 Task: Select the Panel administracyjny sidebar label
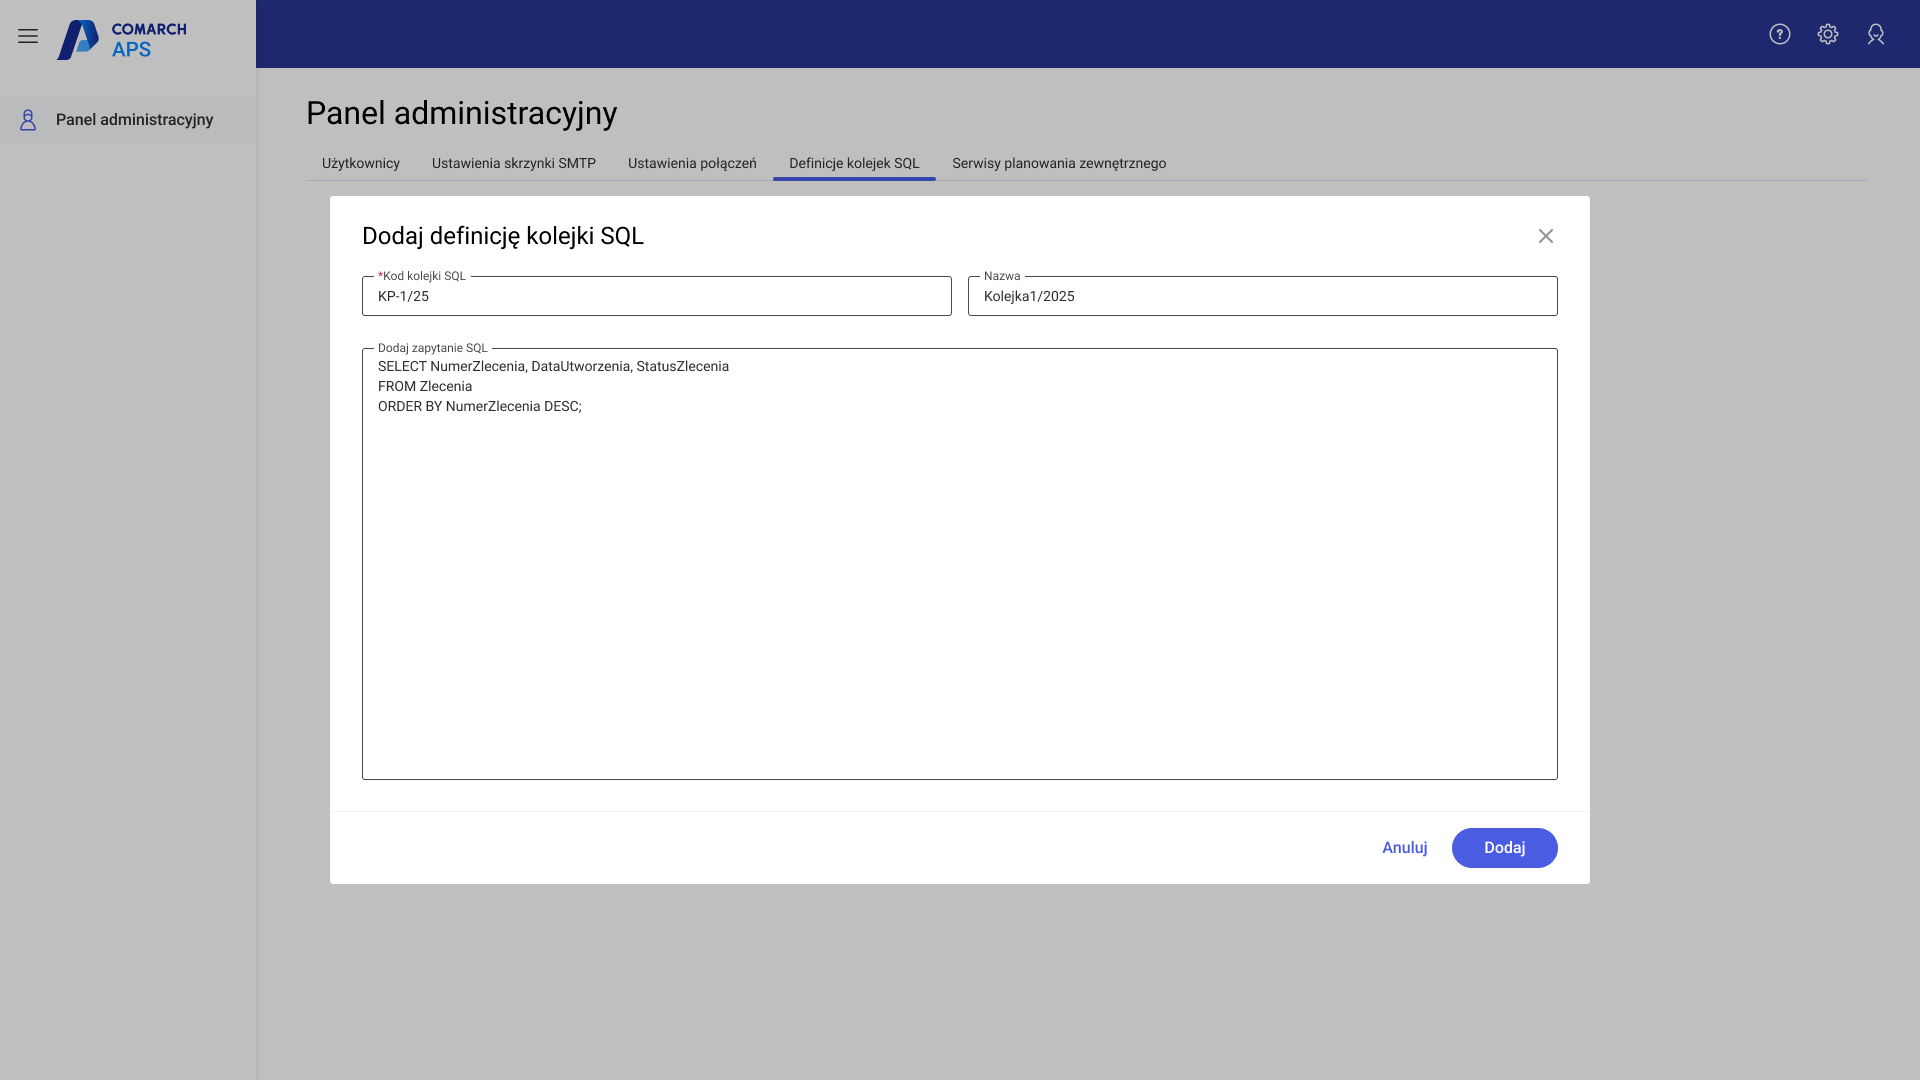(134, 120)
